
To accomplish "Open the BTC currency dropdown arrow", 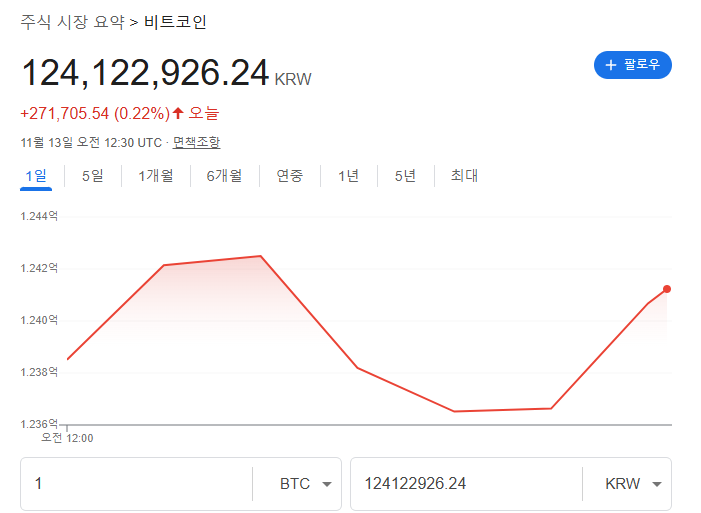I will (x=326, y=484).
